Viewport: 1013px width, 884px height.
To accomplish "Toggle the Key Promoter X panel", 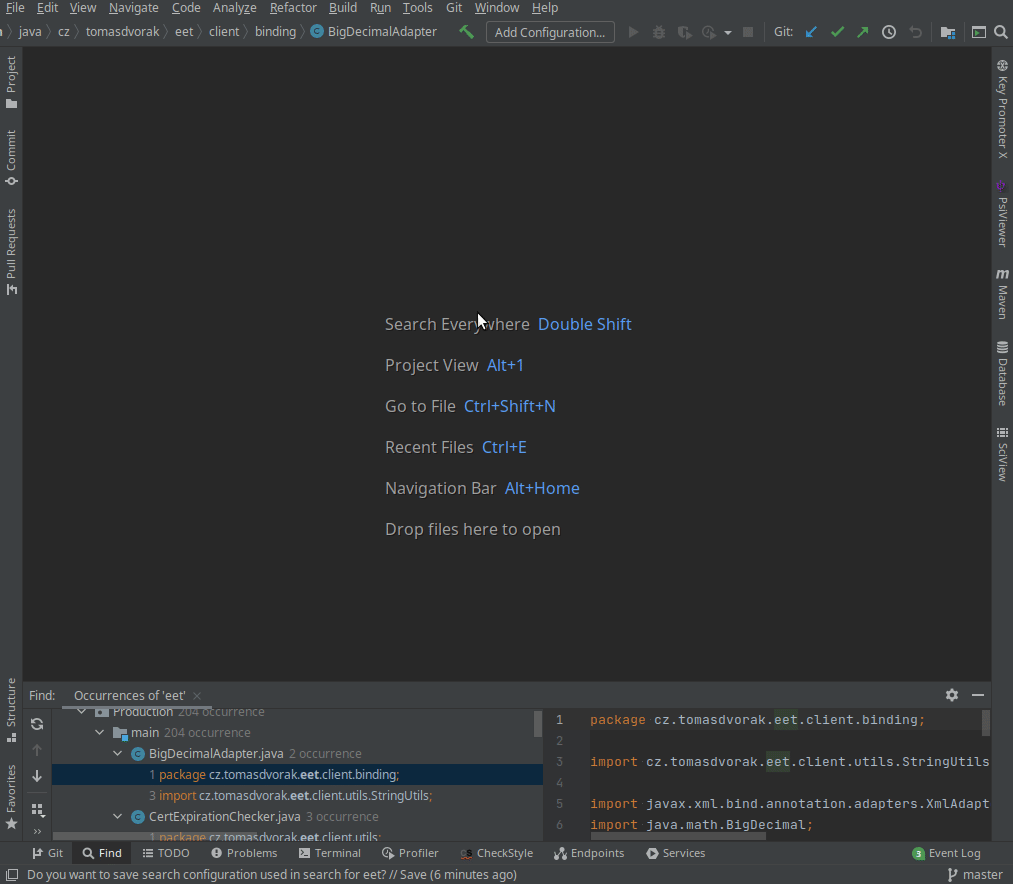I will [1002, 109].
